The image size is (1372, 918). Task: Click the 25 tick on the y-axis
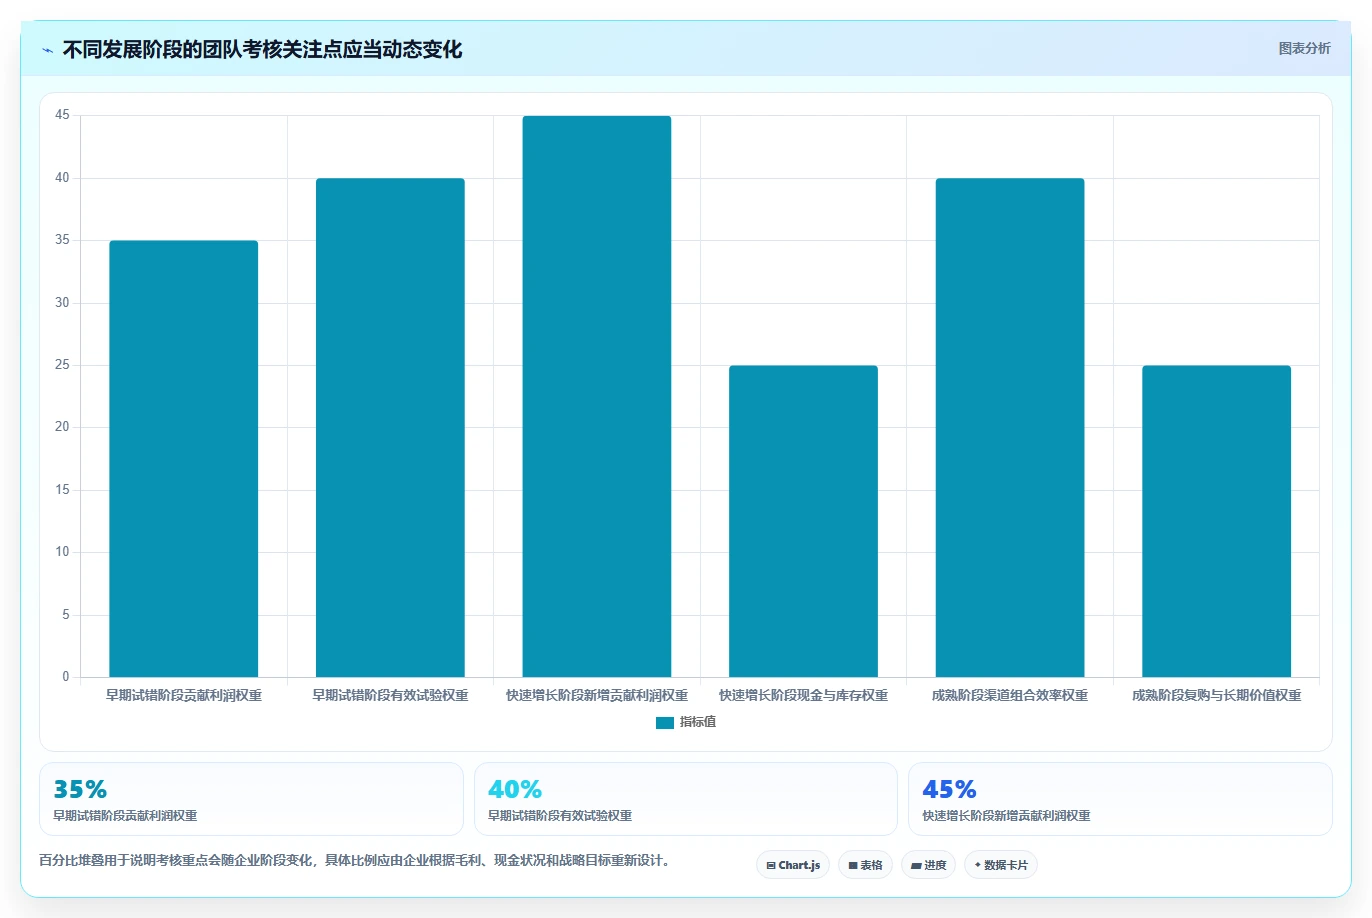(63, 365)
